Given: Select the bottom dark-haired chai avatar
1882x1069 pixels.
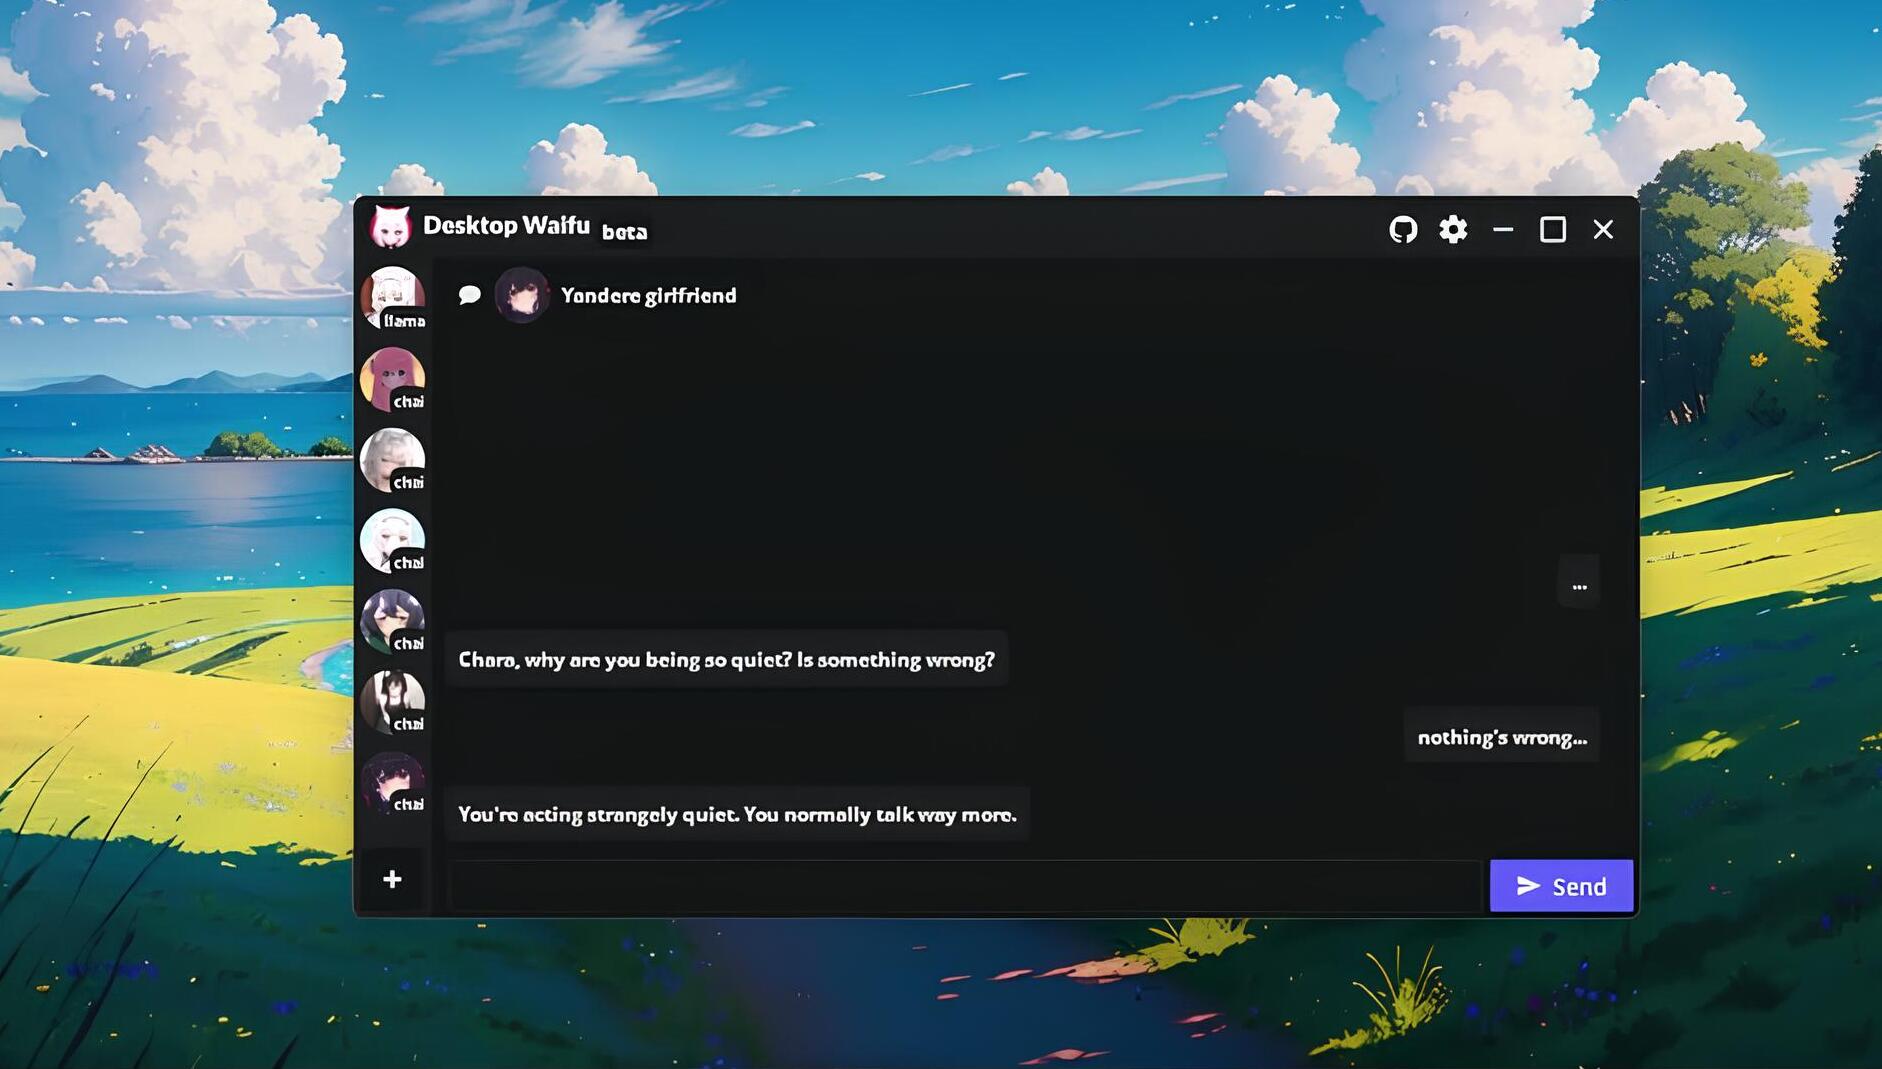Looking at the screenshot, I should 392,782.
